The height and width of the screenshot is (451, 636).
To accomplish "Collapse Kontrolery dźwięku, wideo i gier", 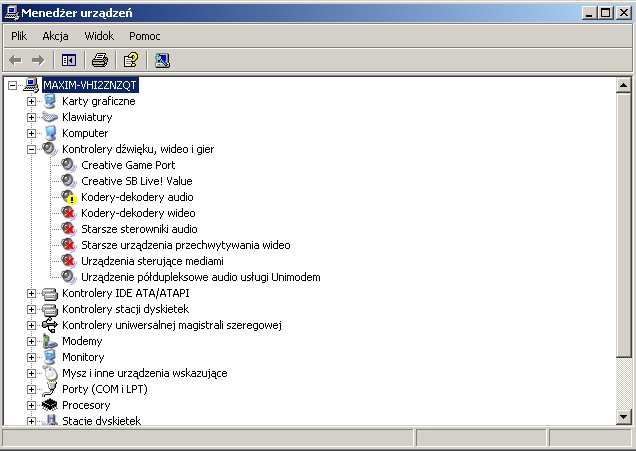I will tap(31, 149).
